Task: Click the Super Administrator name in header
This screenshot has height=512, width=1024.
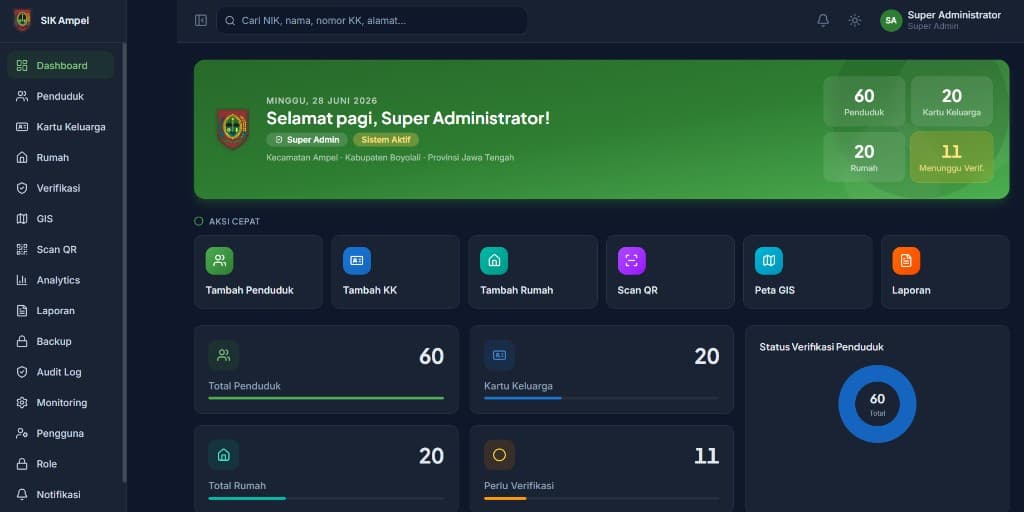Action: pyautogui.click(x=954, y=15)
